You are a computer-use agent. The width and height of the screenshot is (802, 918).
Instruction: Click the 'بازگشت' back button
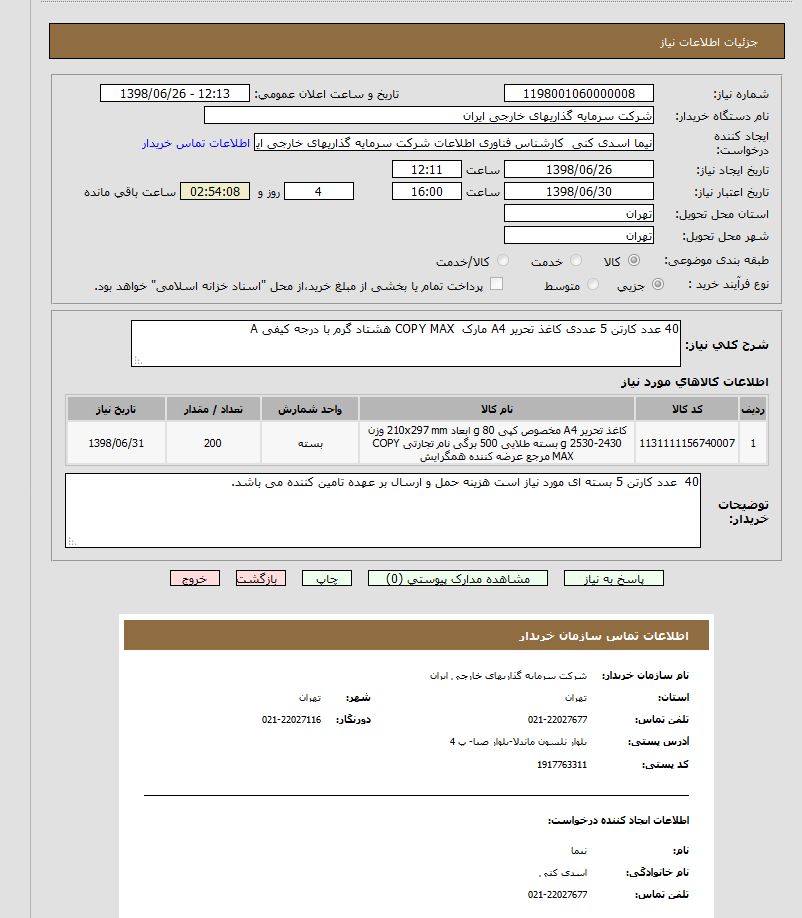pos(261,579)
